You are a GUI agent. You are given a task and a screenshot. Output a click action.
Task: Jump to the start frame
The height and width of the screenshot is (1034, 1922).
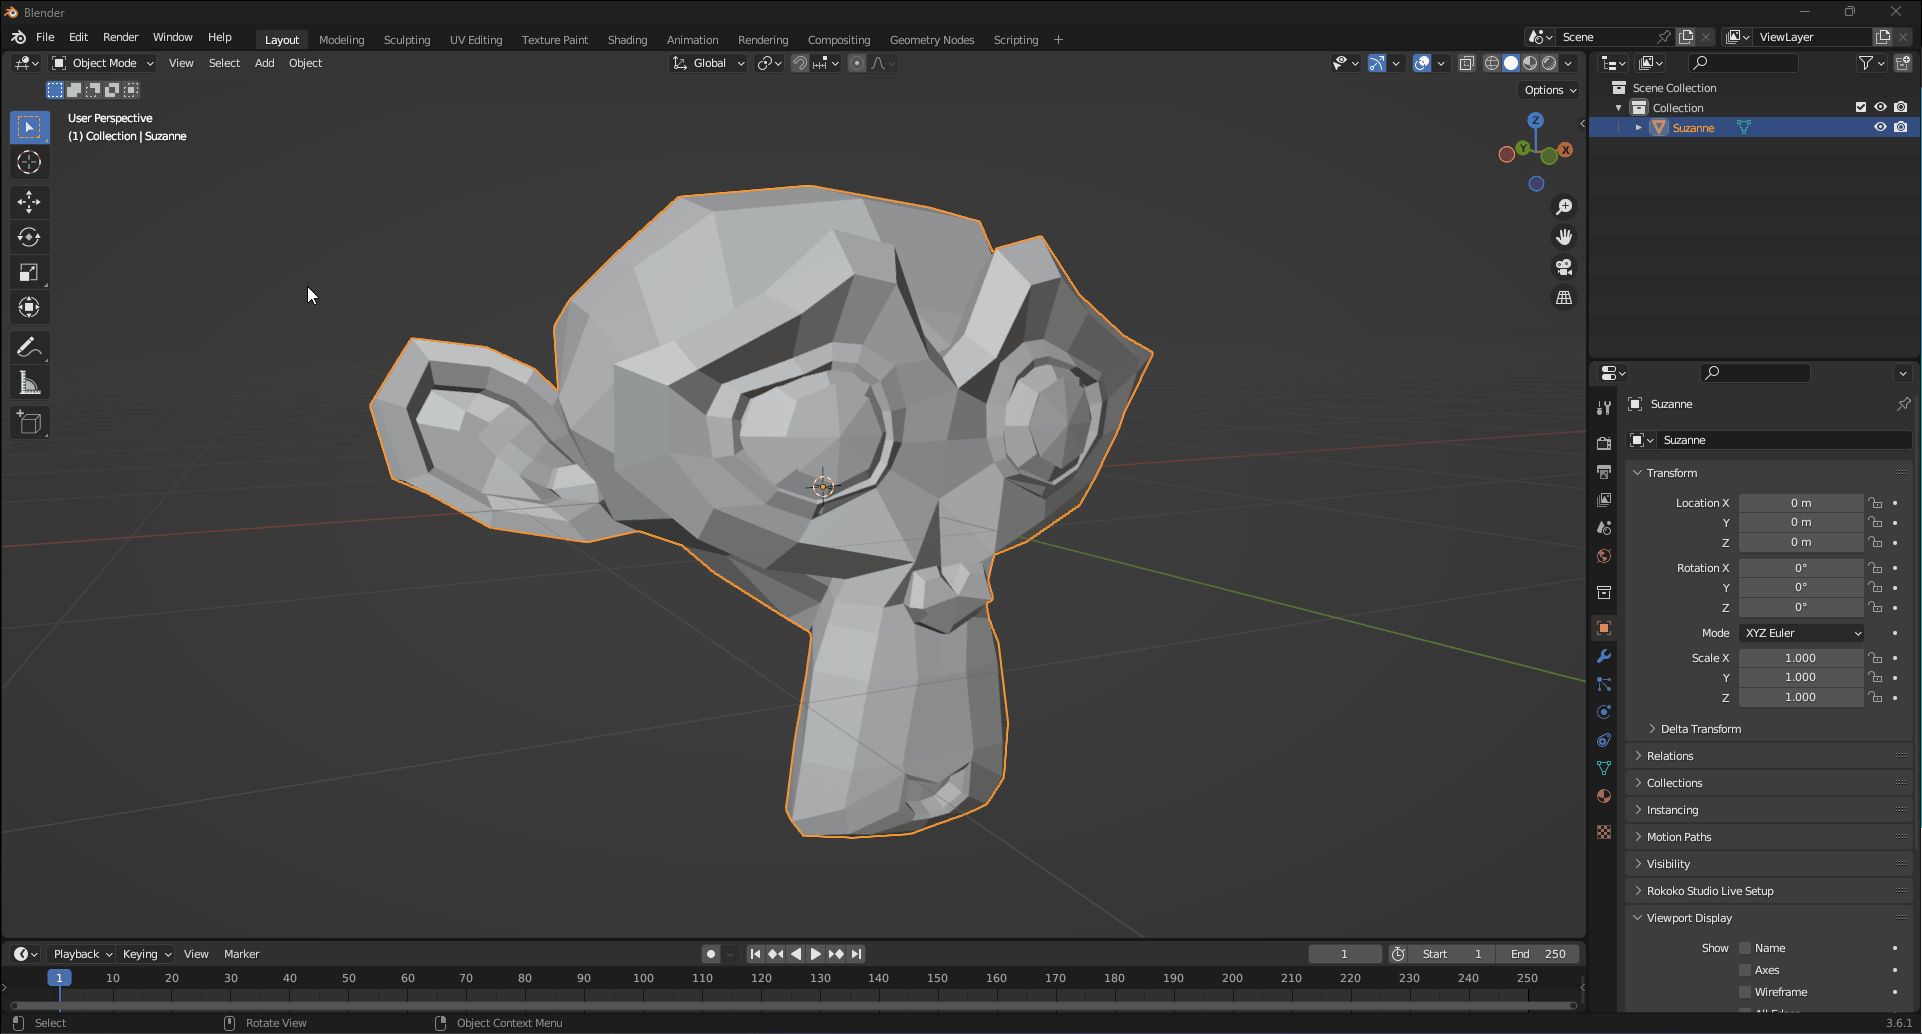point(755,954)
